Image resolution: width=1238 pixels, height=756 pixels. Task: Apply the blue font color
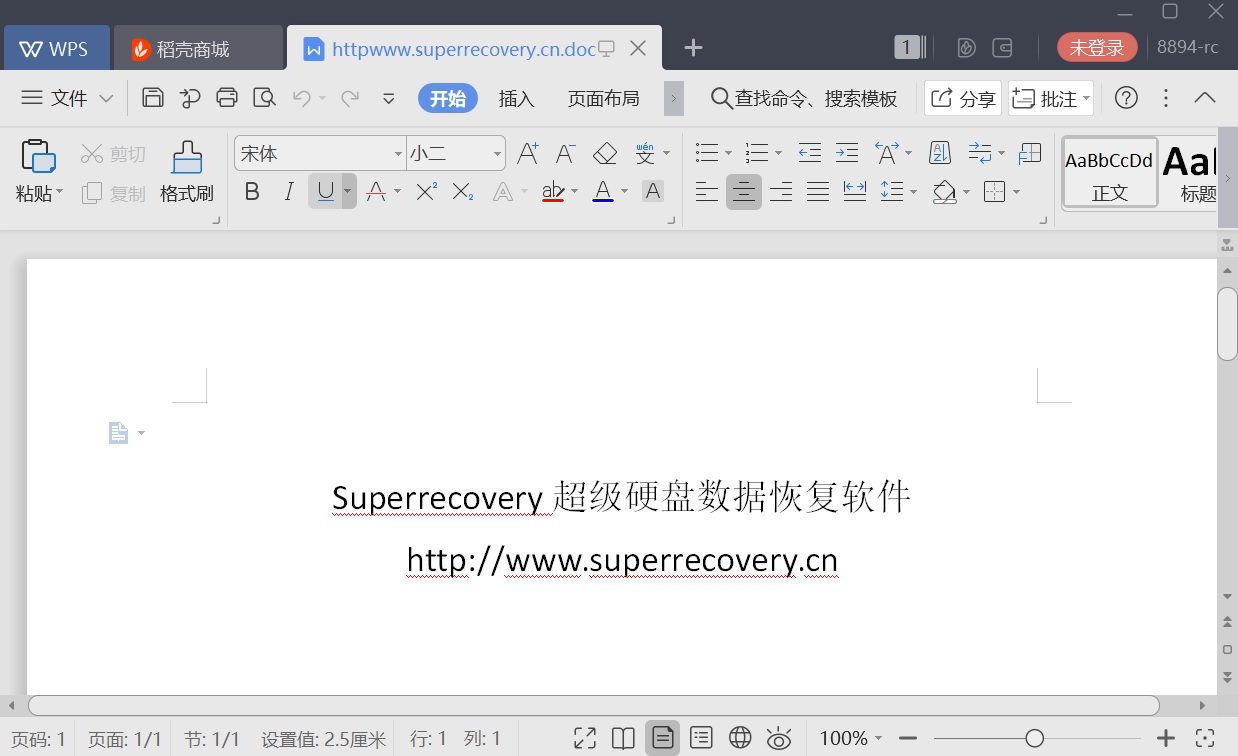(603, 191)
